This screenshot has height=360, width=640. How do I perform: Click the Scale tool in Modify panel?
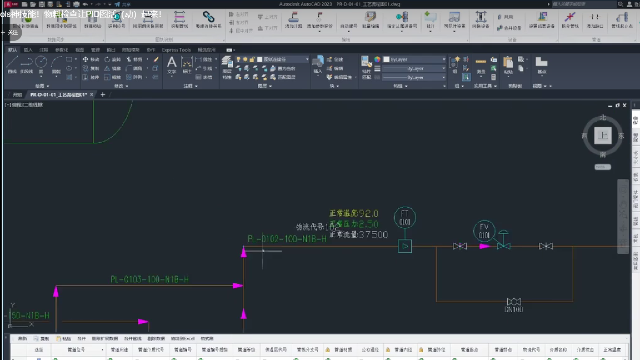(113, 77)
